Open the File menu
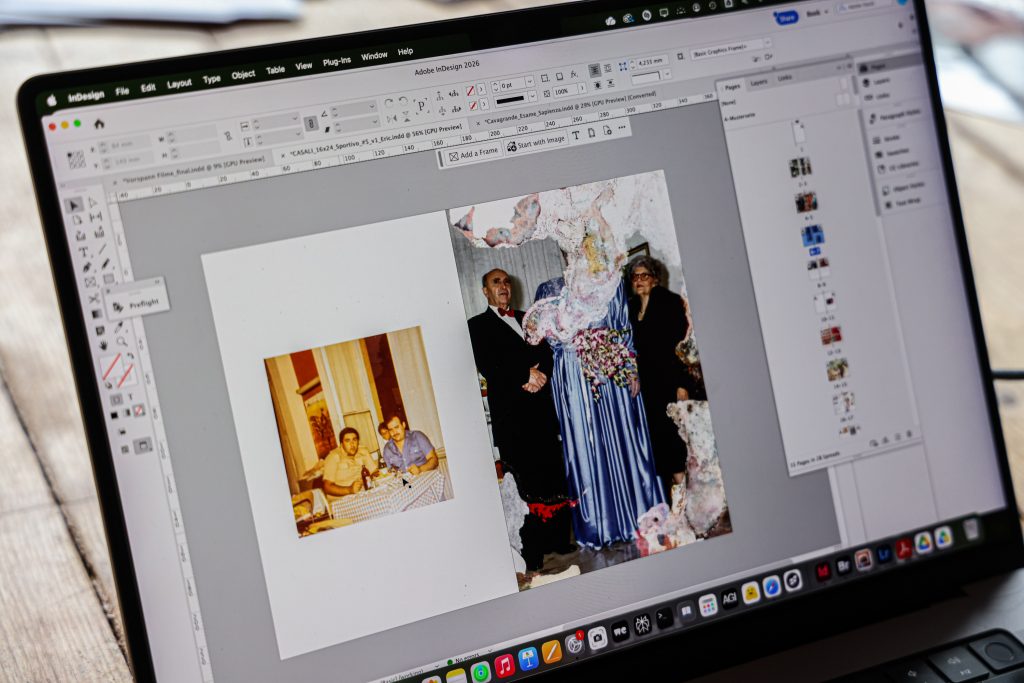1024x683 pixels. 122,91
